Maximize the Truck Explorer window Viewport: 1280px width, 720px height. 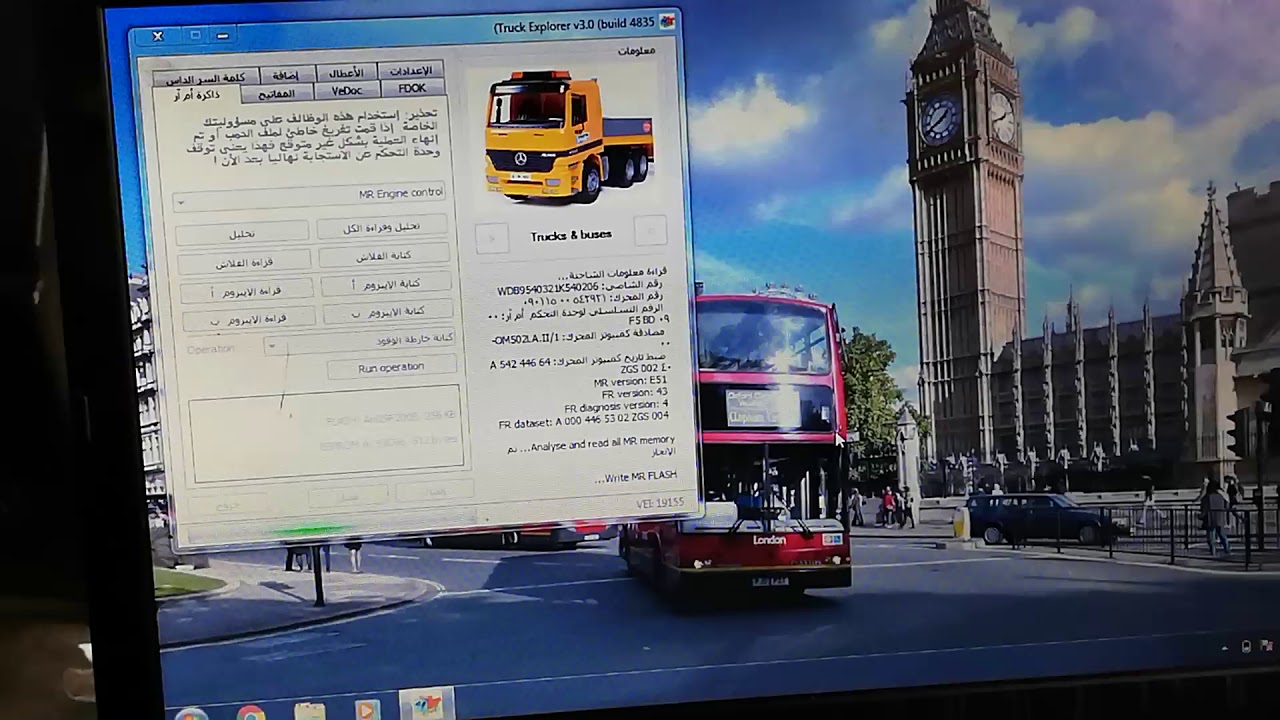point(195,35)
